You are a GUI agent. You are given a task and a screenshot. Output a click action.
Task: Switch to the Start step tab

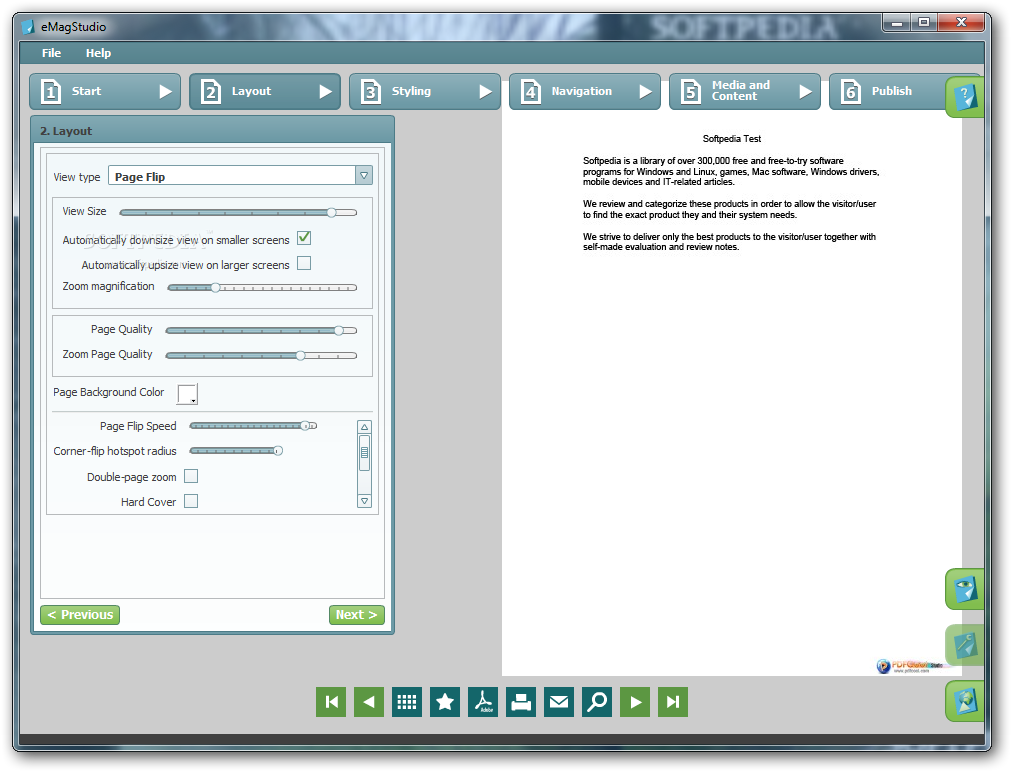click(x=105, y=92)
